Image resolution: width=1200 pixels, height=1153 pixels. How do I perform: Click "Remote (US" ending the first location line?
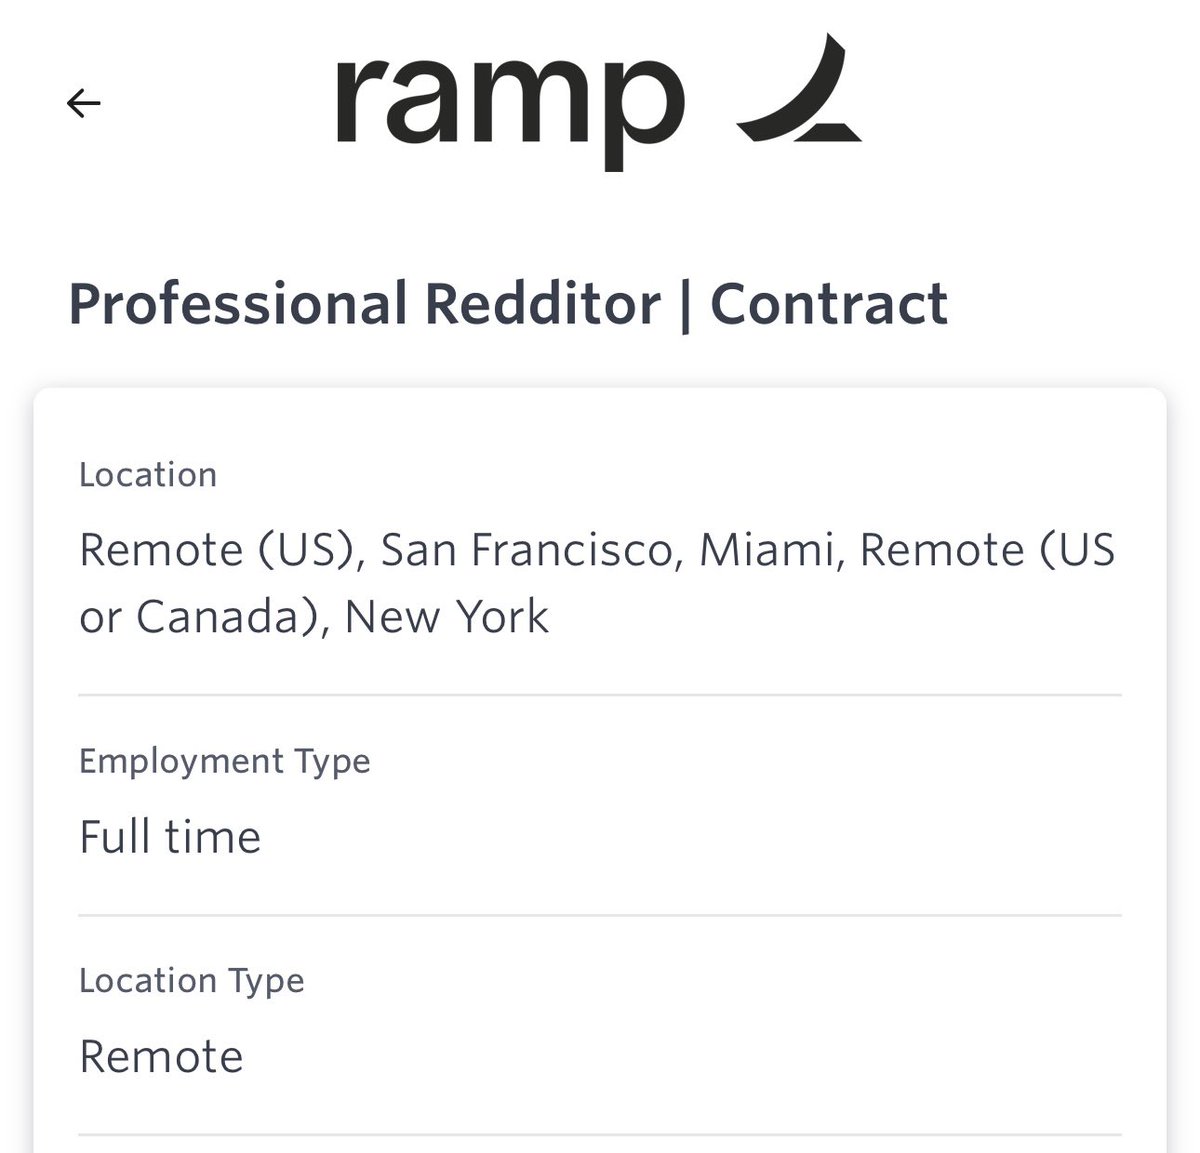coord(987,550)
